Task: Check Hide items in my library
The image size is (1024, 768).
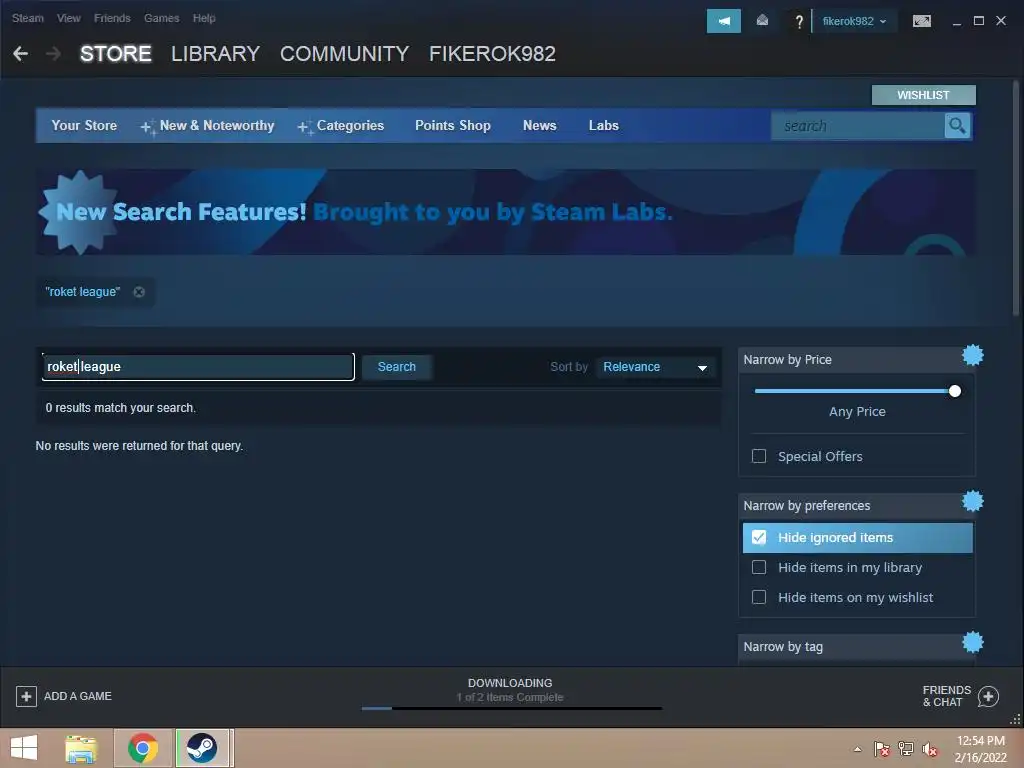Action: click(759, 567)
